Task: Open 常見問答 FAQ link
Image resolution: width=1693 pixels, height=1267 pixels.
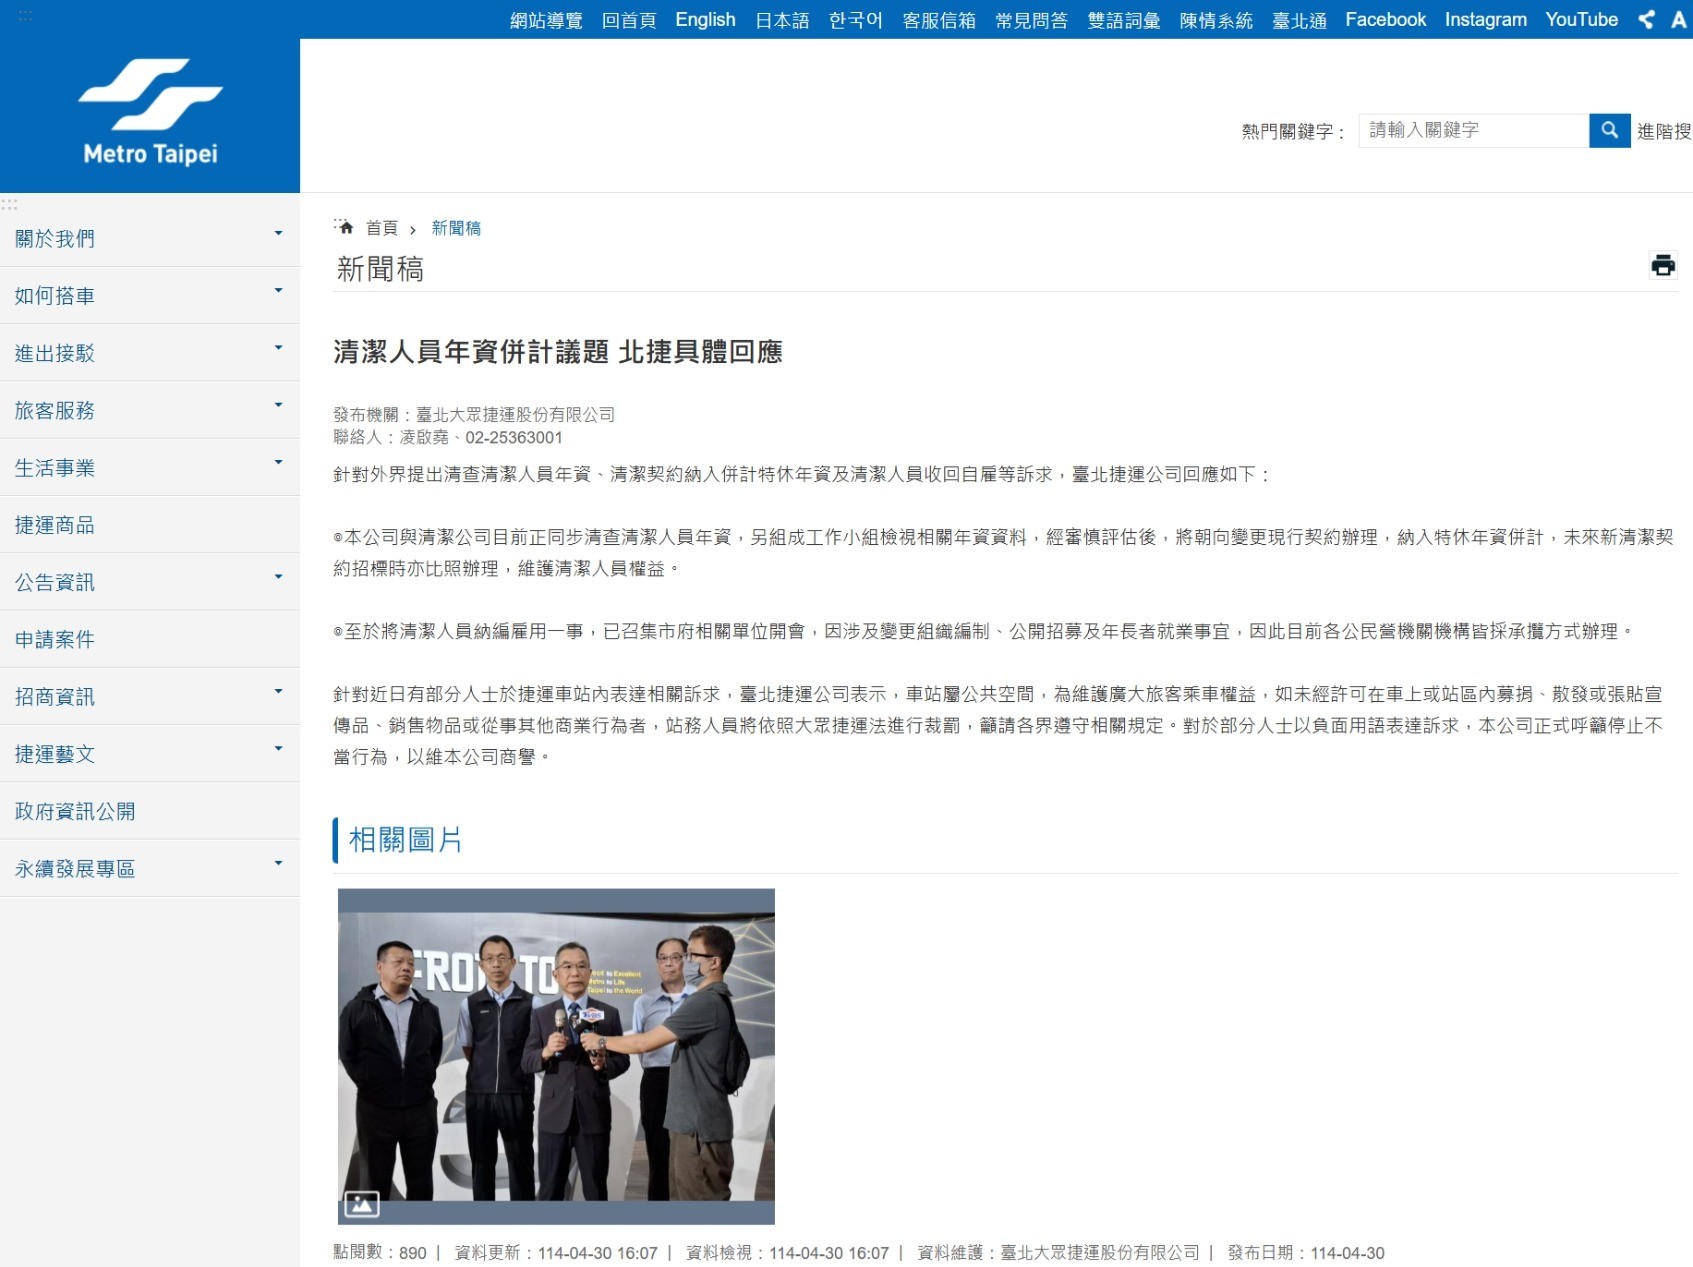Action: pos(1031,20)
